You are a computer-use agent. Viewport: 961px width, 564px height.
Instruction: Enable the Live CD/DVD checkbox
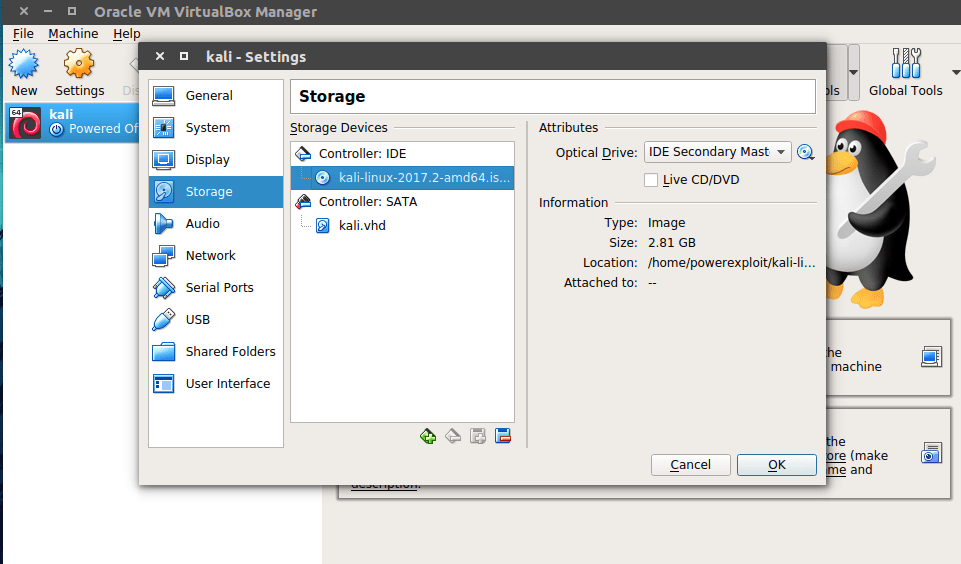(651, 180)
